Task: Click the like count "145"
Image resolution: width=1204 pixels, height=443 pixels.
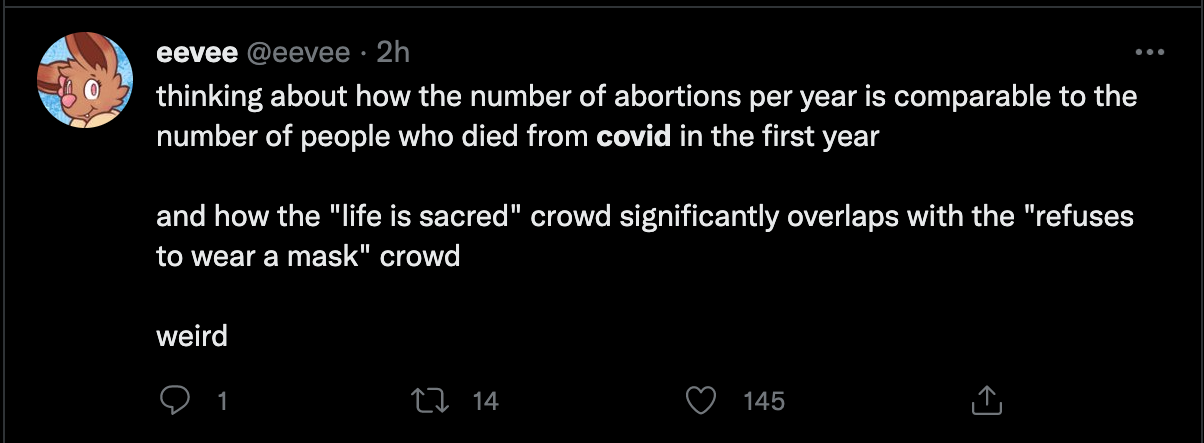Action: coord(765,402)
